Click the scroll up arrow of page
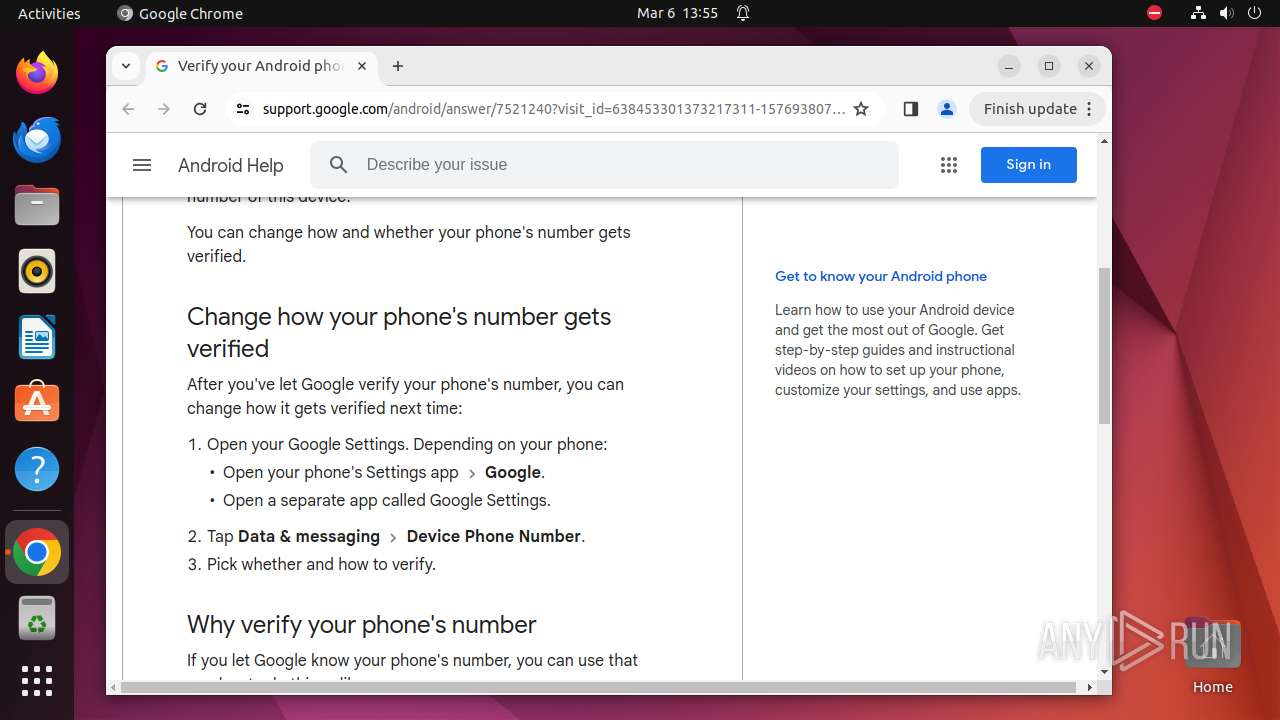 click(x=1104, y=141)
